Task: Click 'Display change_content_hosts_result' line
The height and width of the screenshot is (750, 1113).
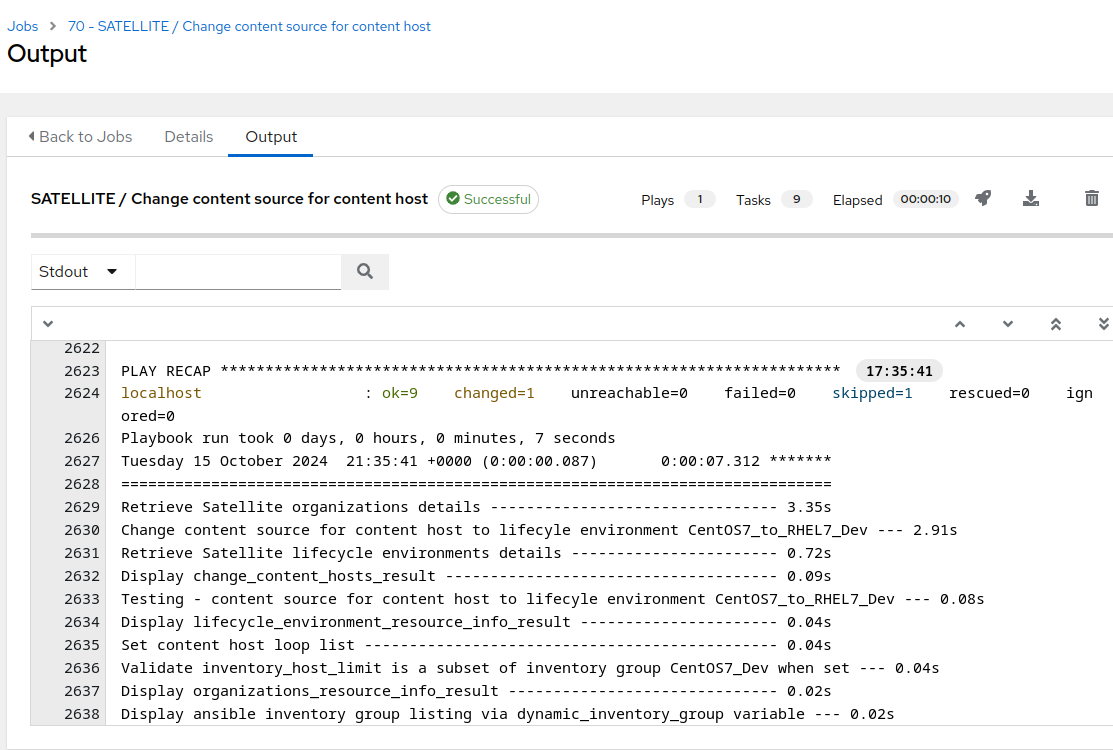Action: click(x=476, y=576)
